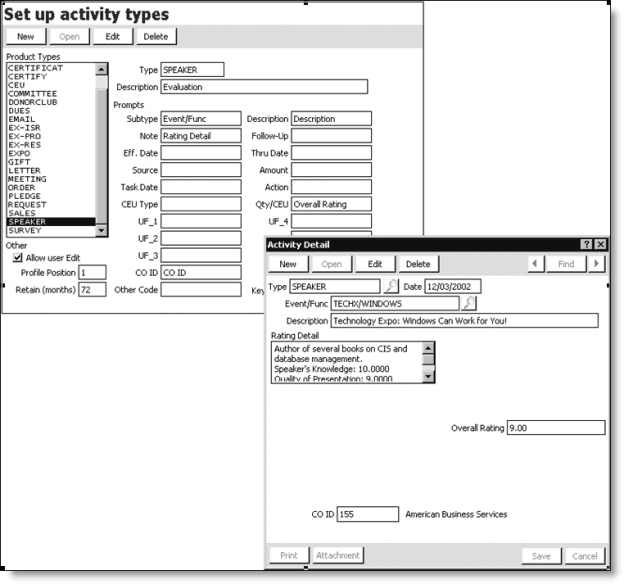Click the Print button
624x584 pixels.
[x=289, y=555]
